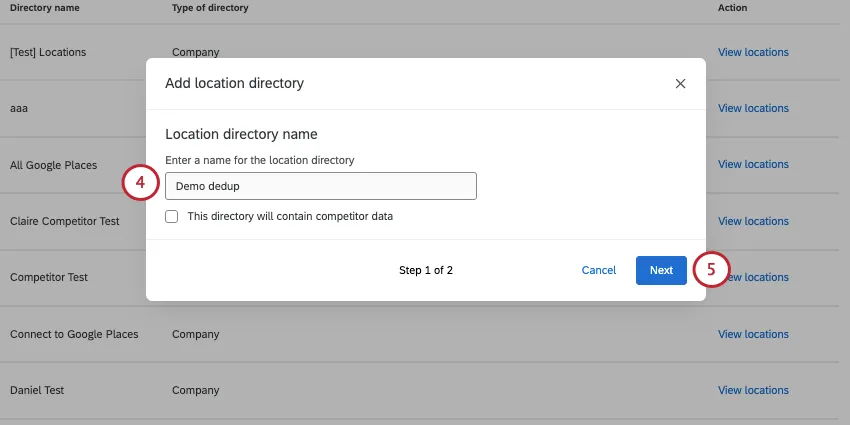Click the location directory name input field
This screenshot has width=850, height=425.
pyautogui.click(x=321, y=186)
